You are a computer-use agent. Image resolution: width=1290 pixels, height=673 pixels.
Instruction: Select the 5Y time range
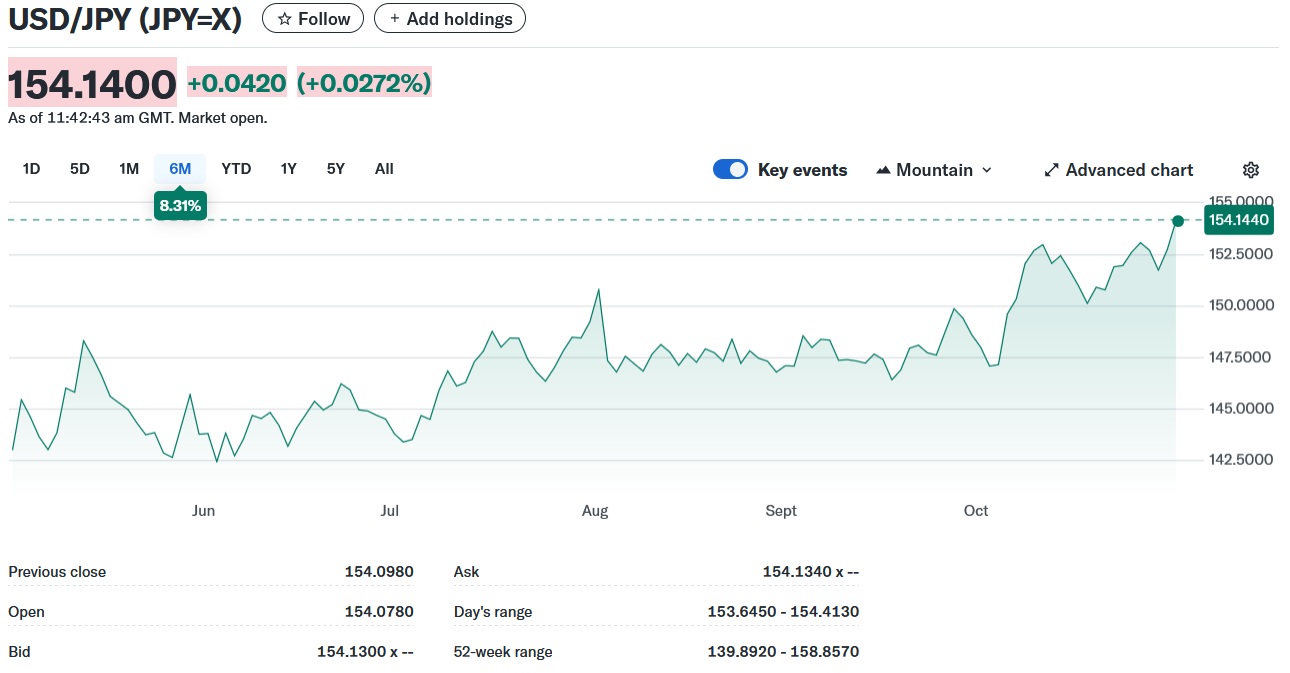(336, 169)
